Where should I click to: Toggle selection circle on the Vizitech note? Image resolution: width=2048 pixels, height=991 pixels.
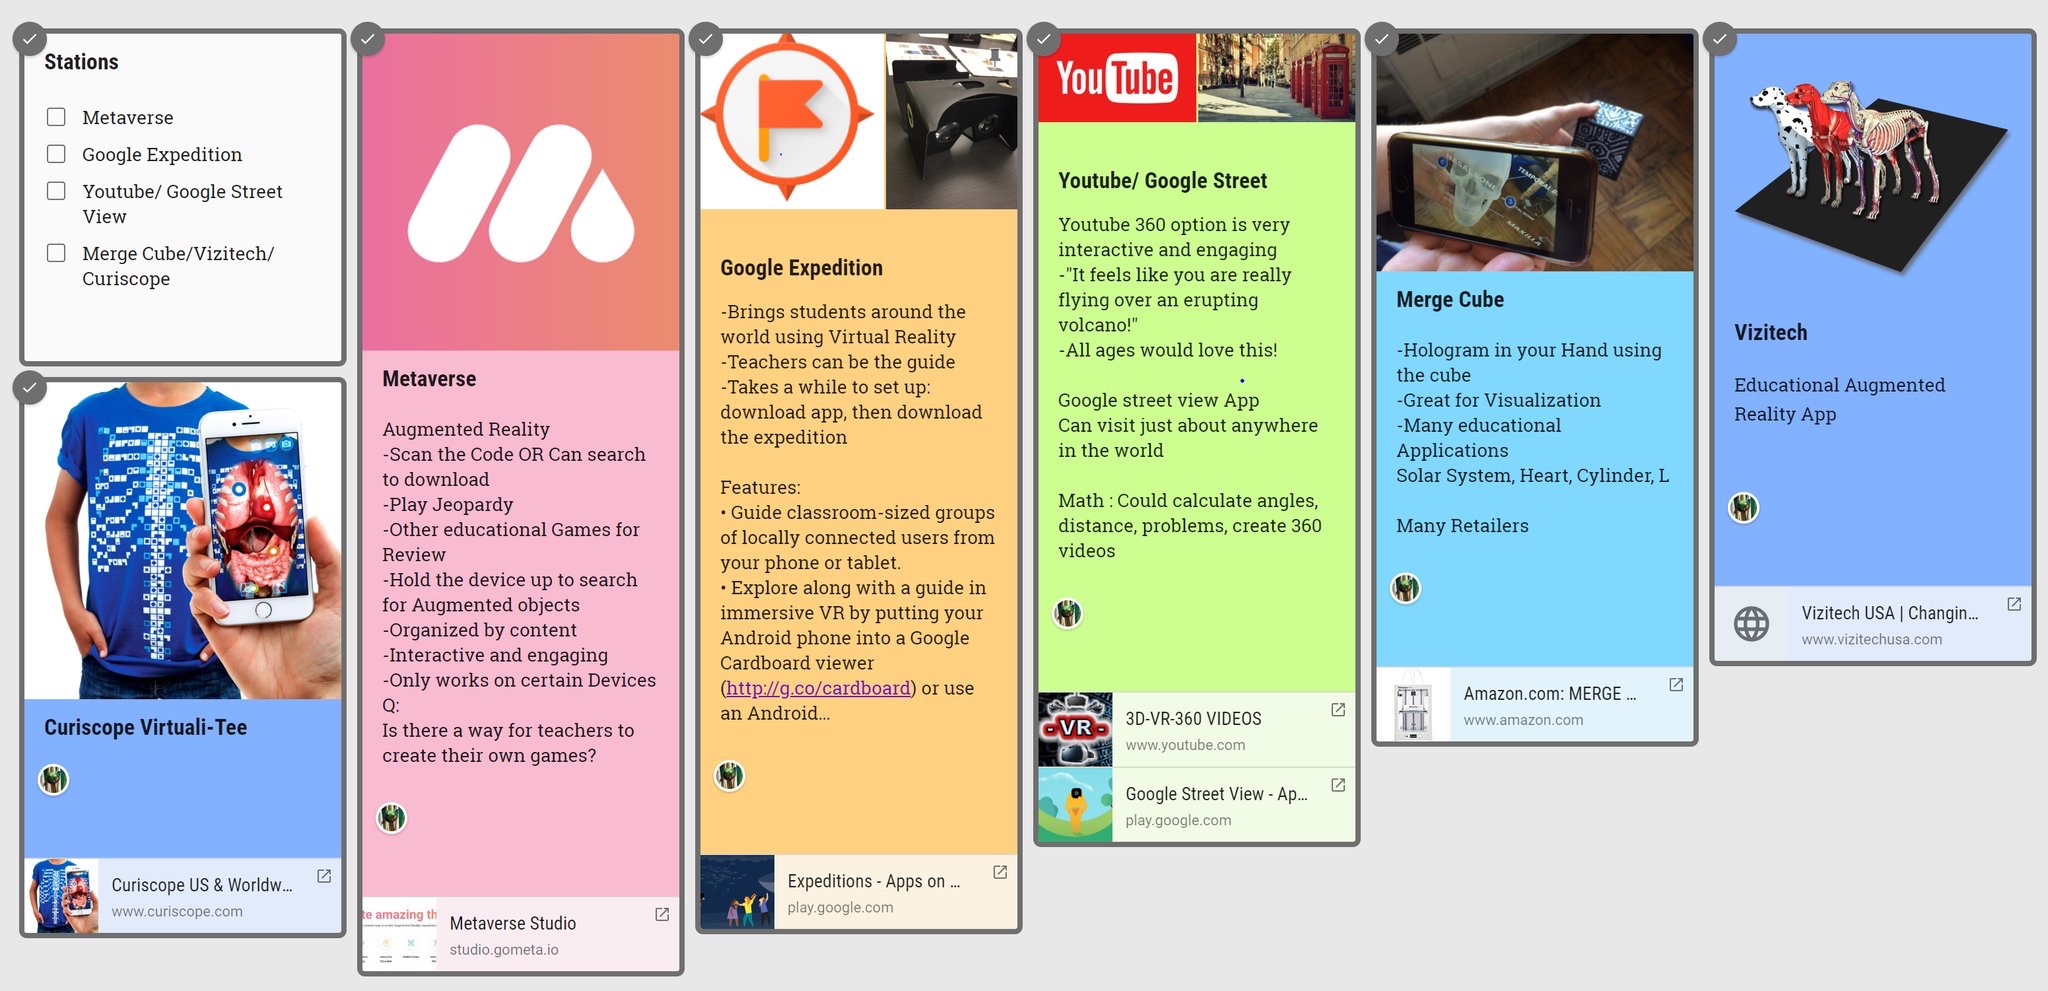point(1720,40)
